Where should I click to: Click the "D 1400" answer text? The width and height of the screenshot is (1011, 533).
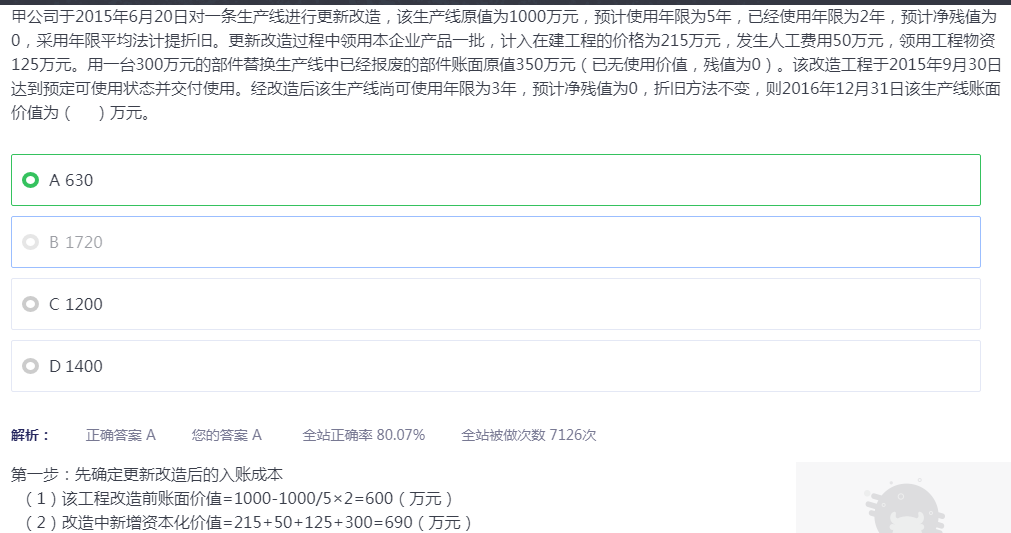coord(76,366)
